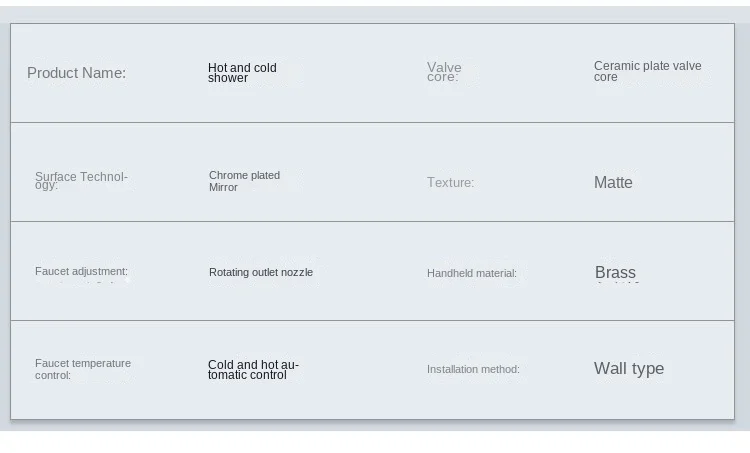Screen dimensions: 750x453
Task: Click the "Valve core:" label
Action: [444, 72]
